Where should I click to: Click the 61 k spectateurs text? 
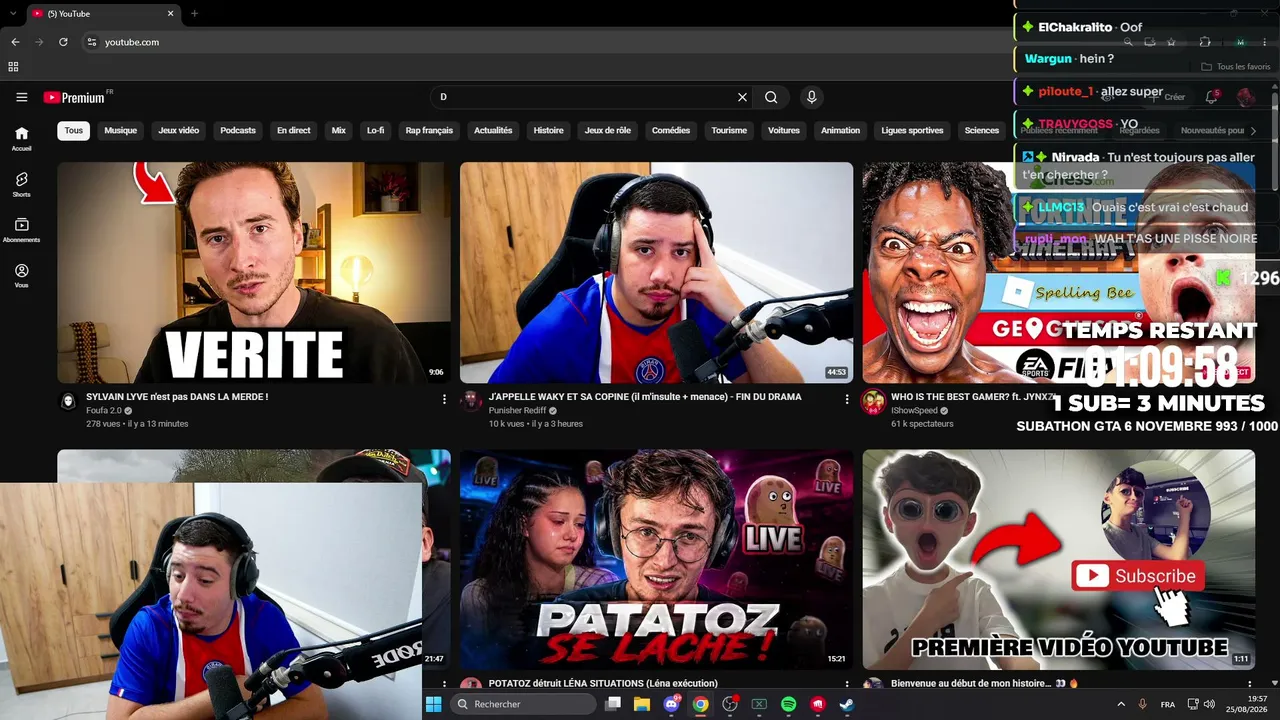tap(922, 424)
